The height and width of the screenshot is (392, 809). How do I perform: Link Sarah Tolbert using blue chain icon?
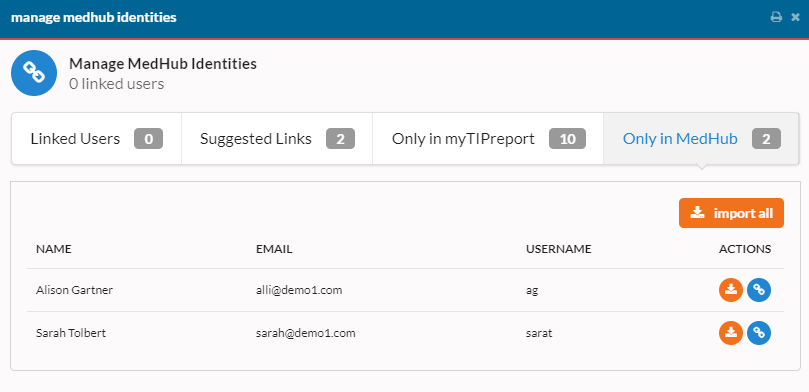point(759,333)
